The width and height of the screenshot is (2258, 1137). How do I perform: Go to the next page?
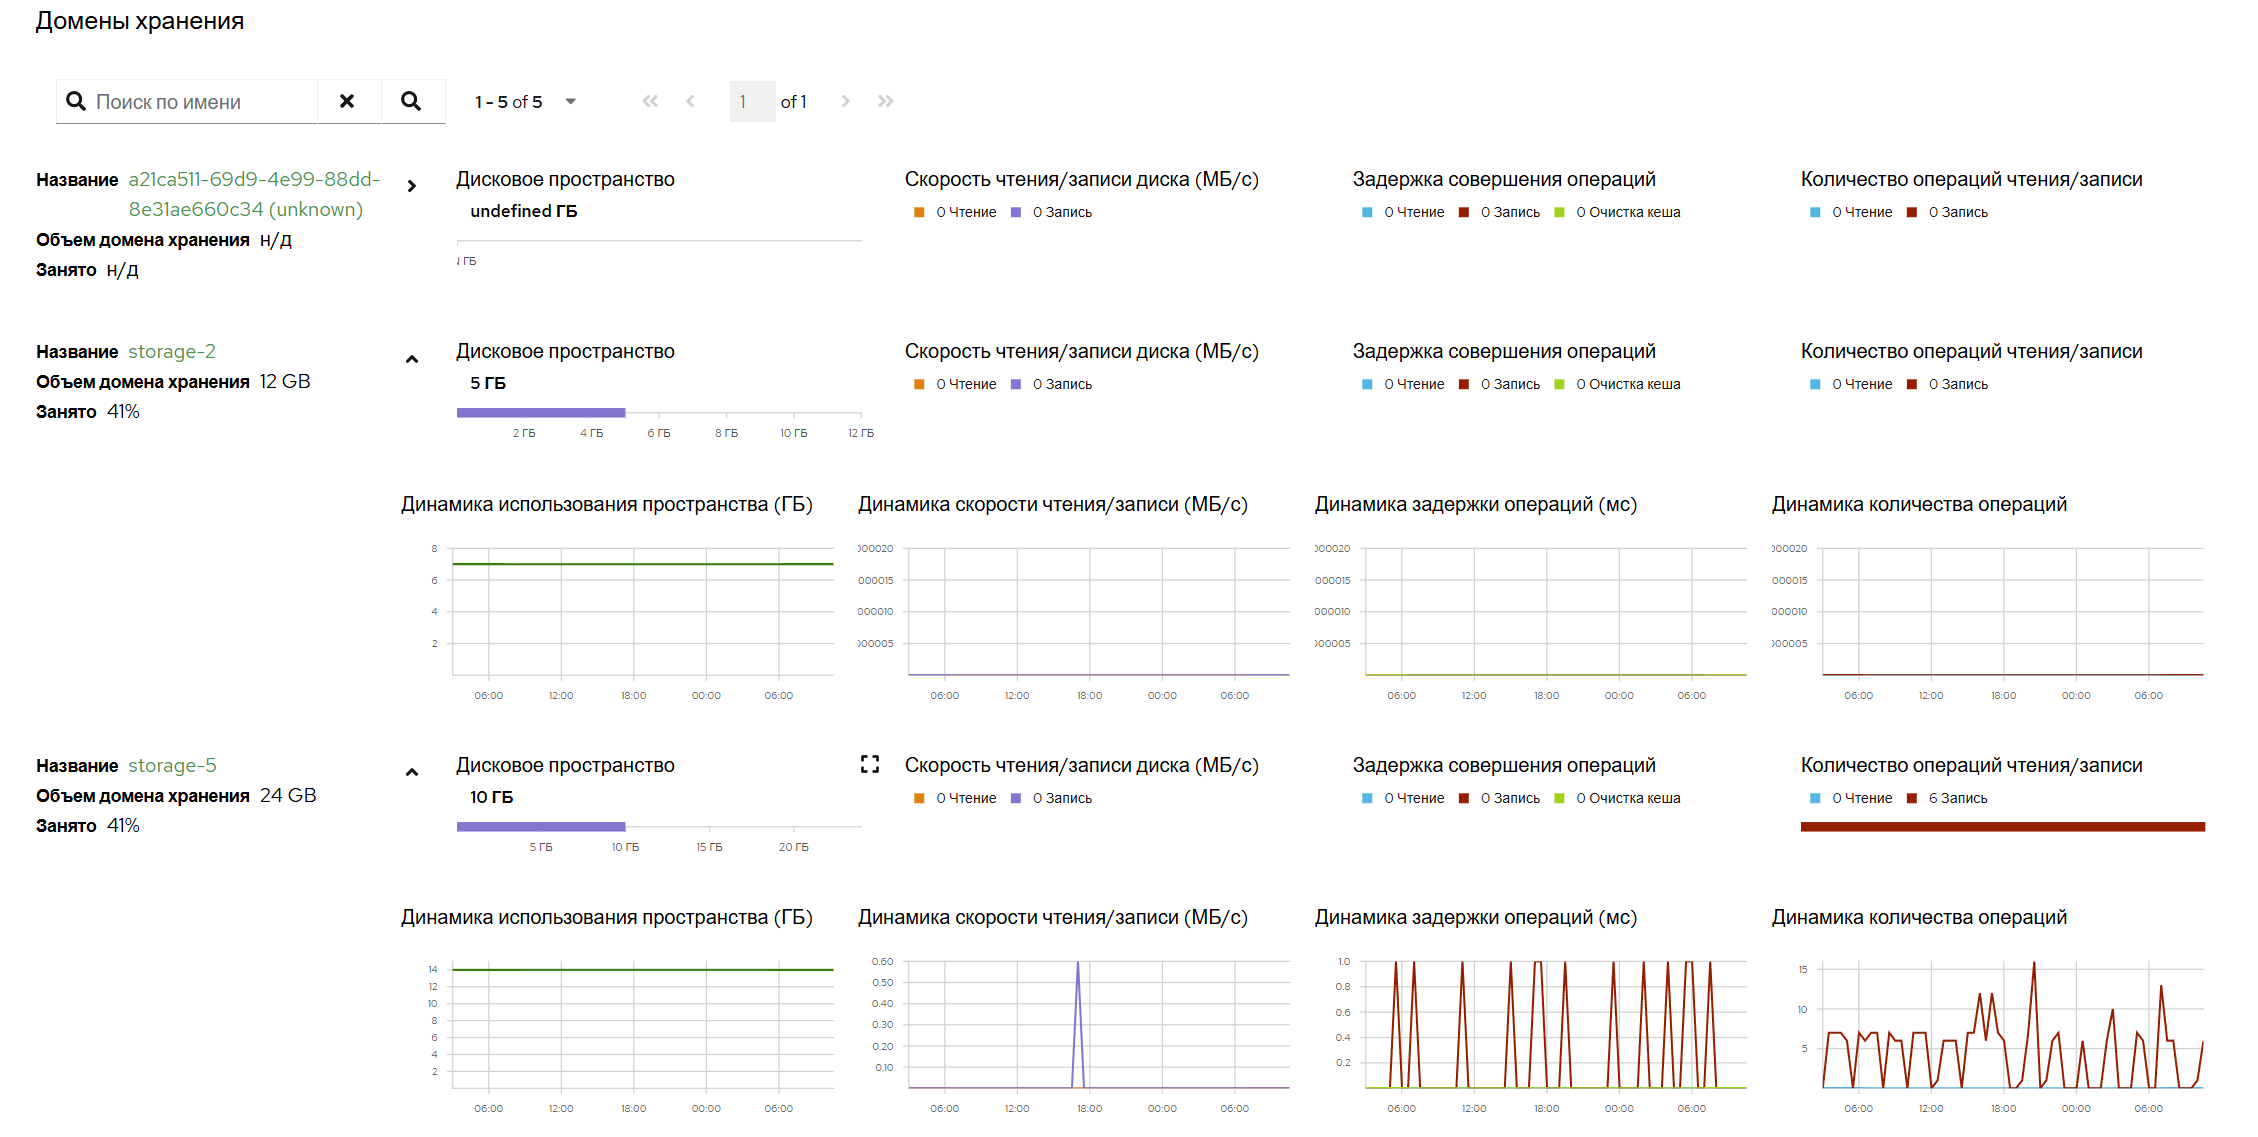point(846,101)
